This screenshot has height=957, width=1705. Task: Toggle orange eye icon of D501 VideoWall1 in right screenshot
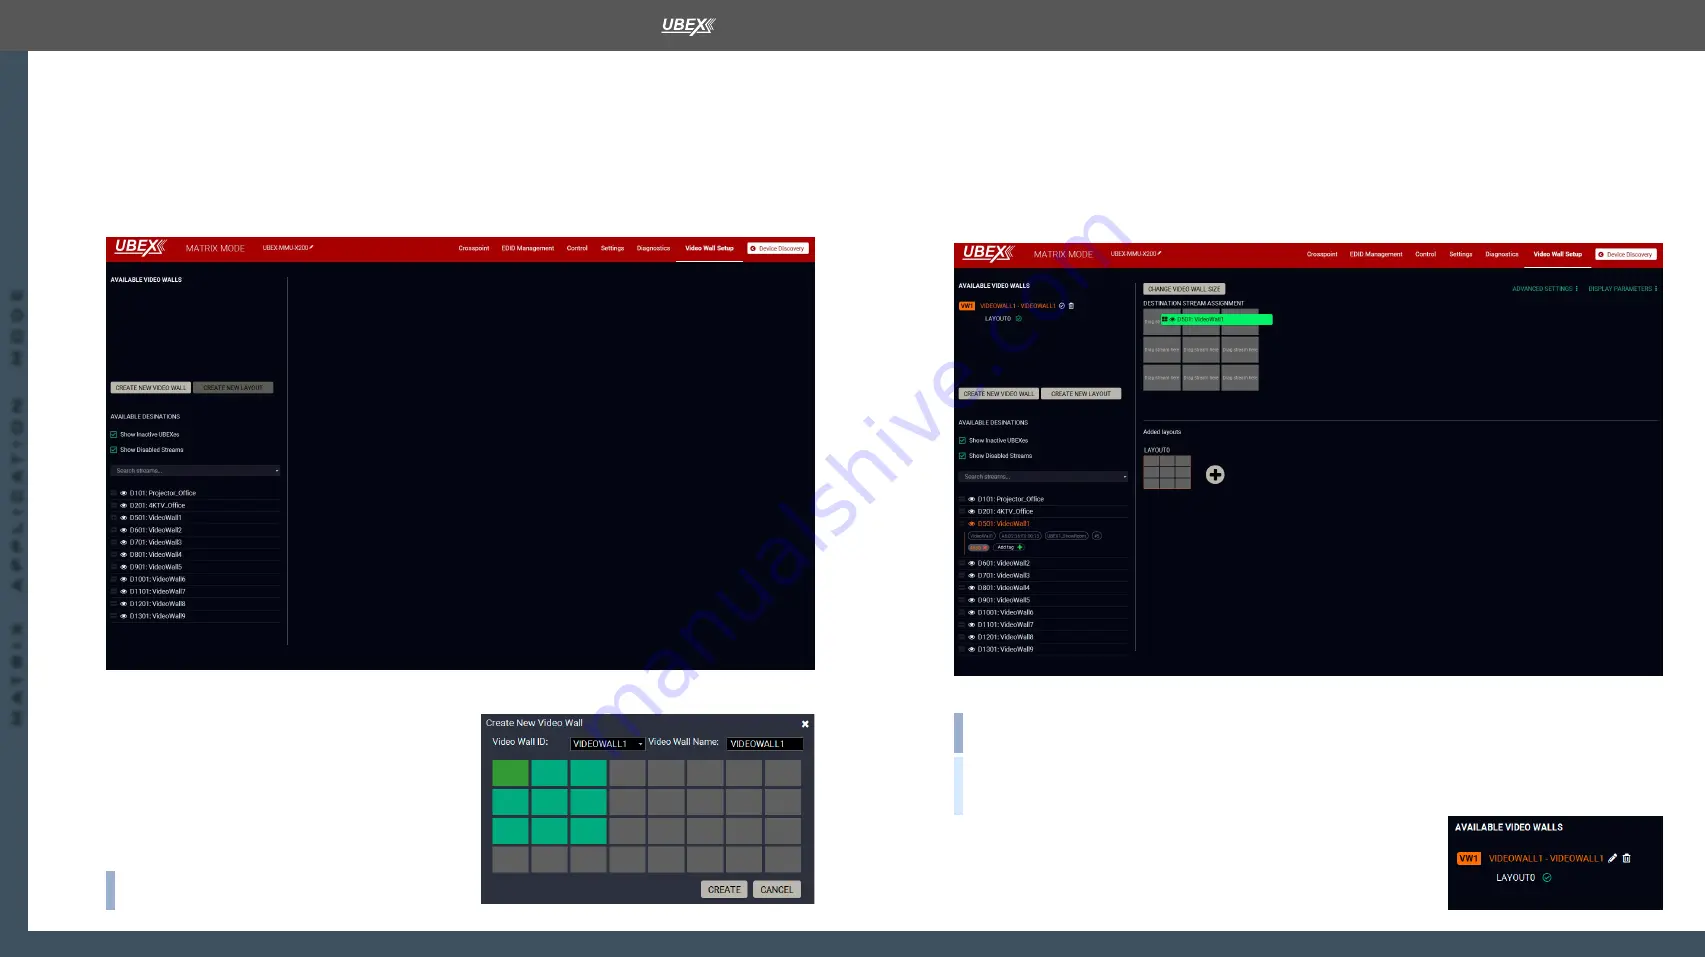tap(972, 524)
